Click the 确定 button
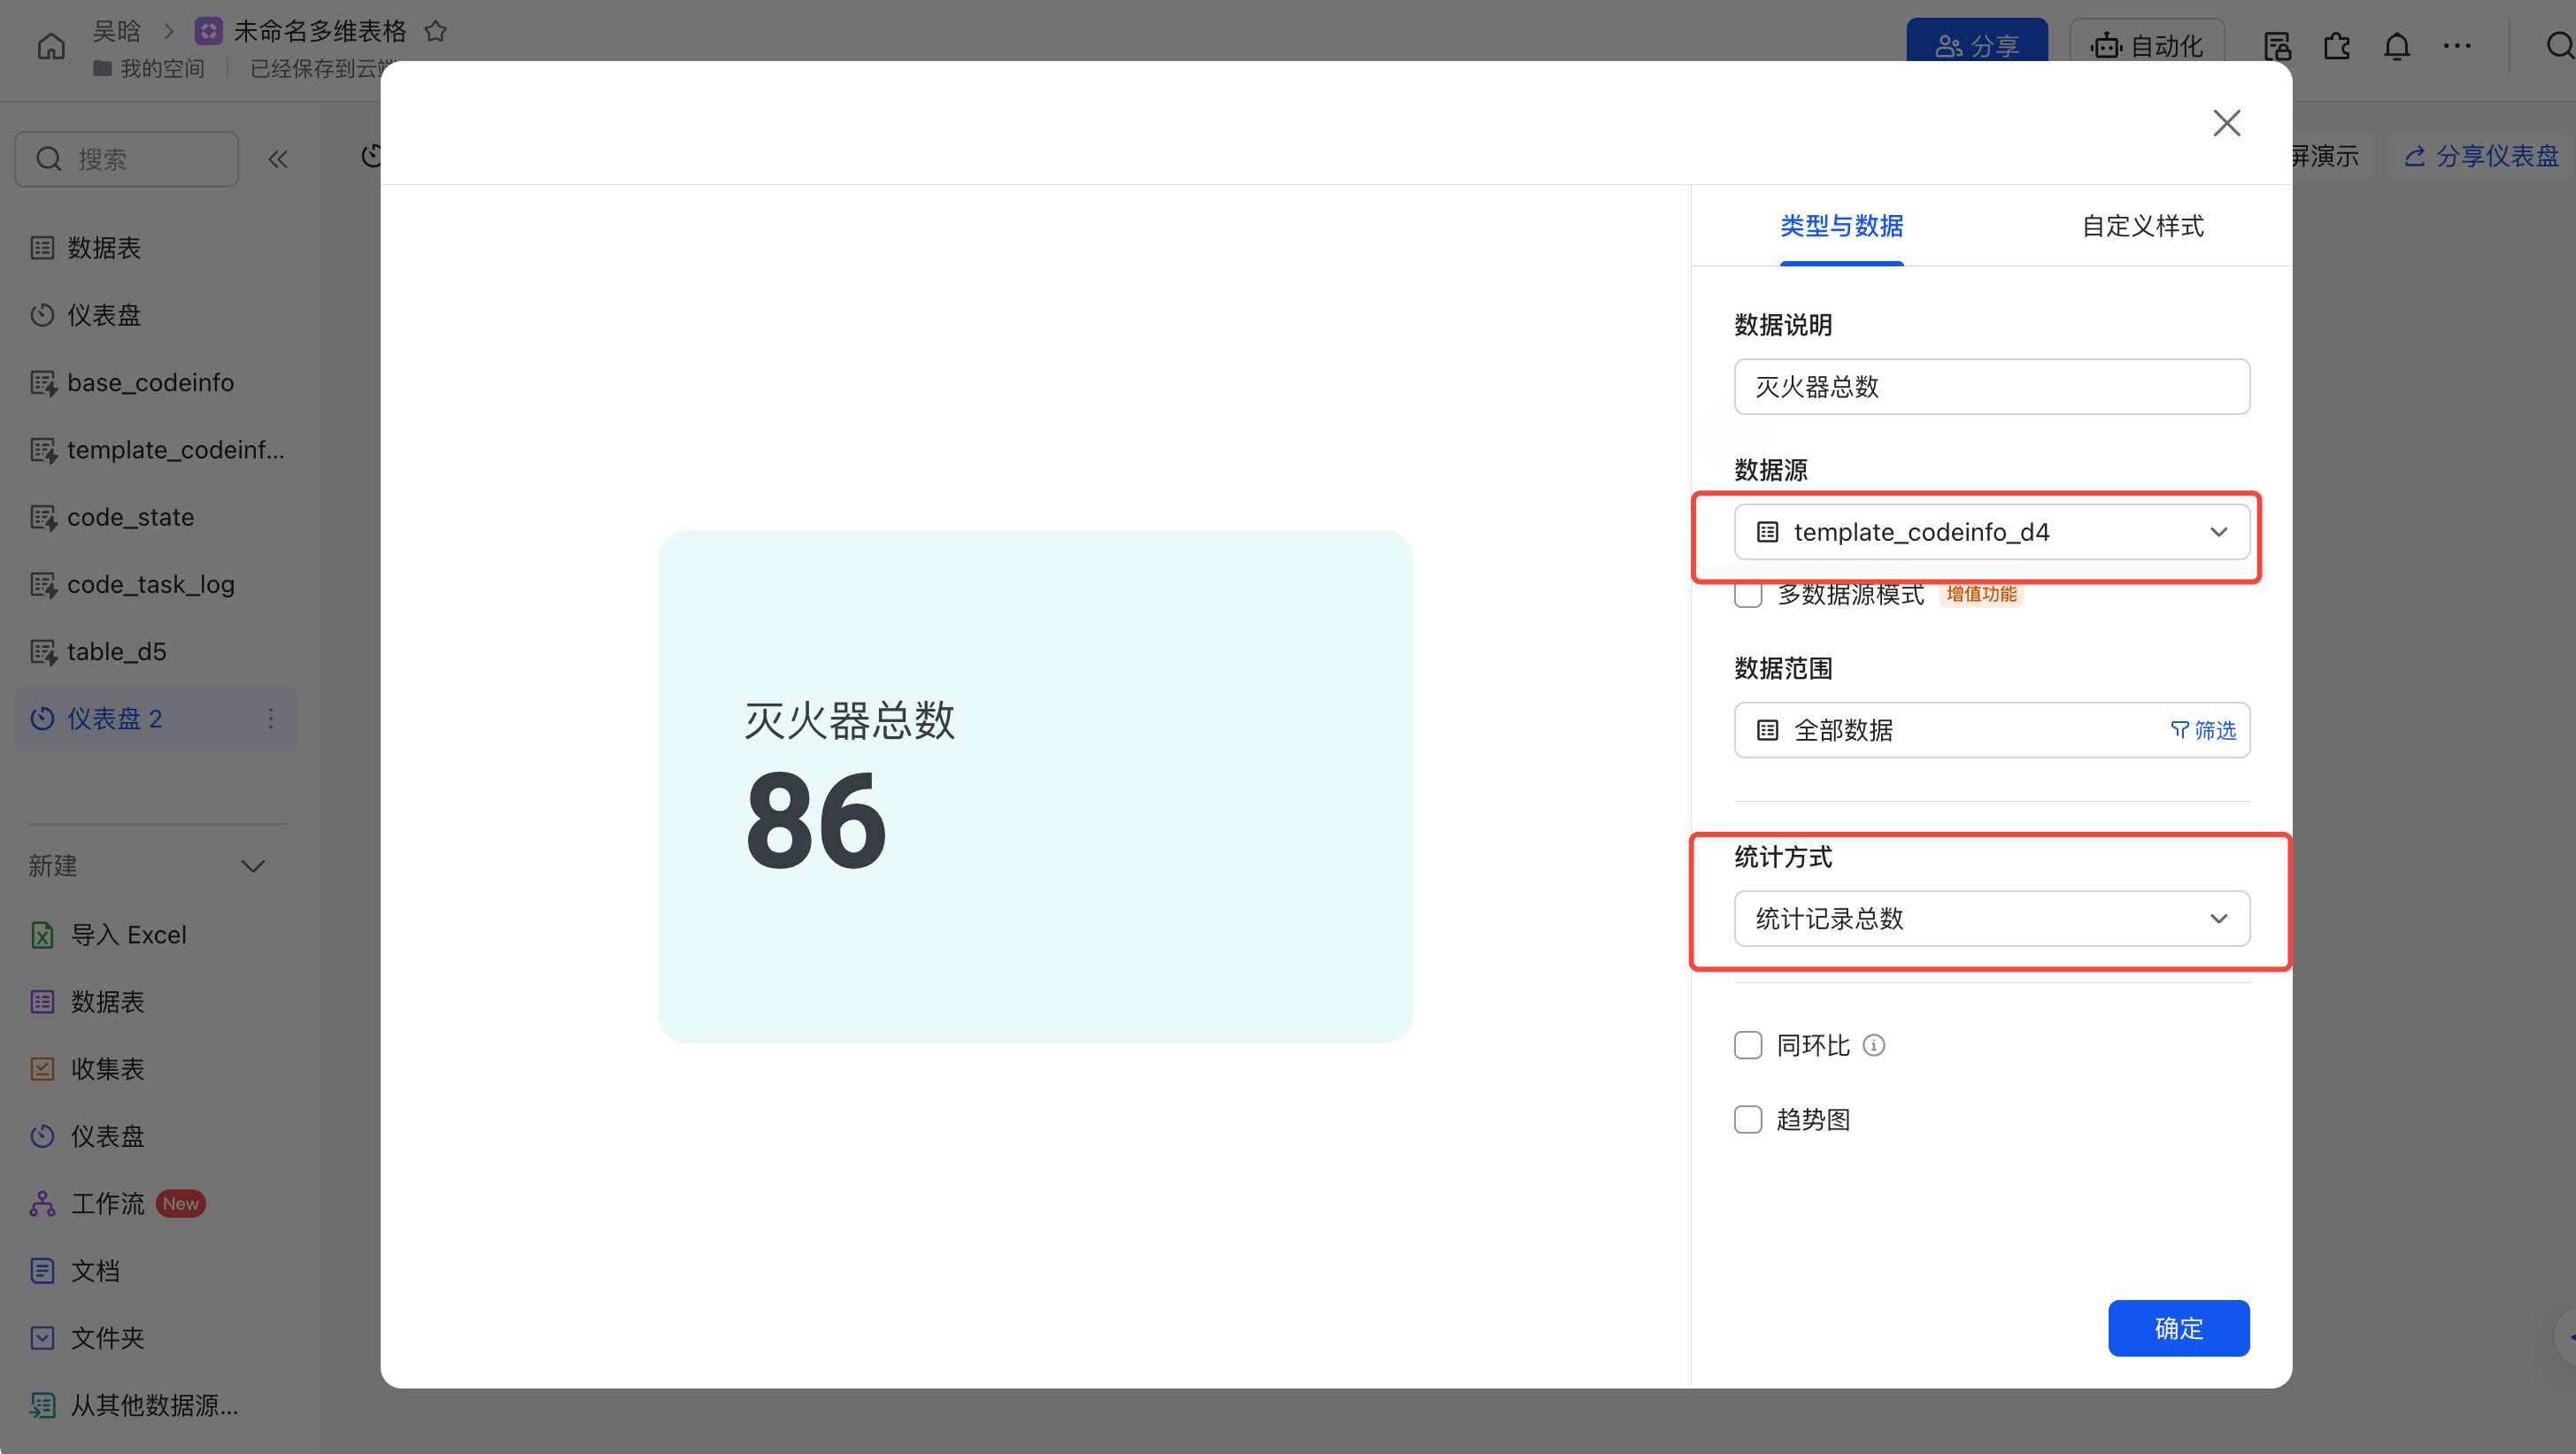 click(2179, 1328)
